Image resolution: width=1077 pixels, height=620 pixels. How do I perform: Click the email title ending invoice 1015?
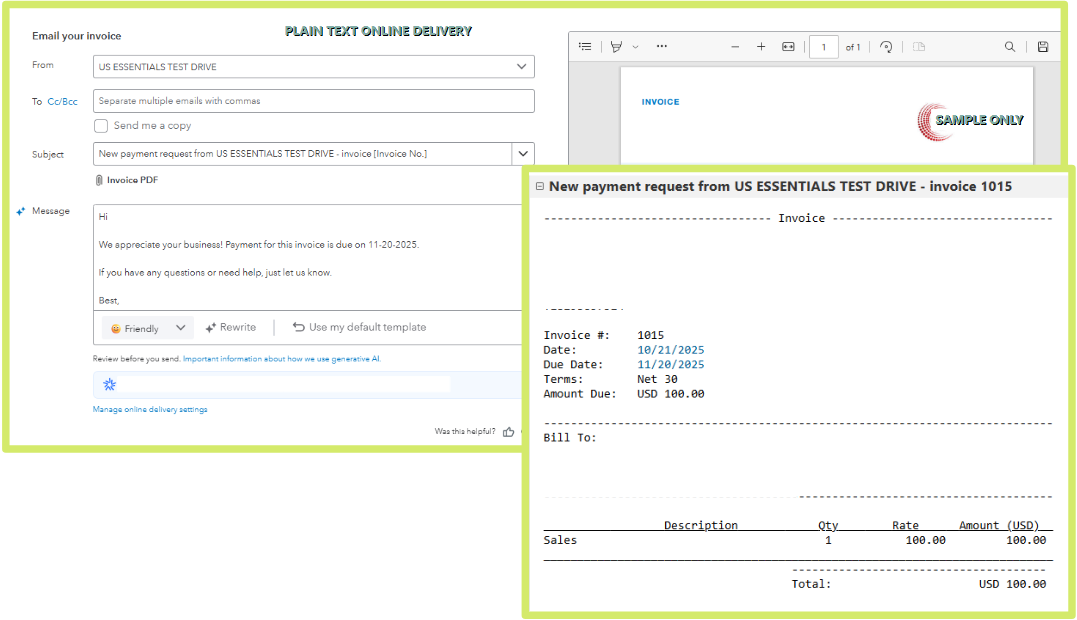point(780,186)
